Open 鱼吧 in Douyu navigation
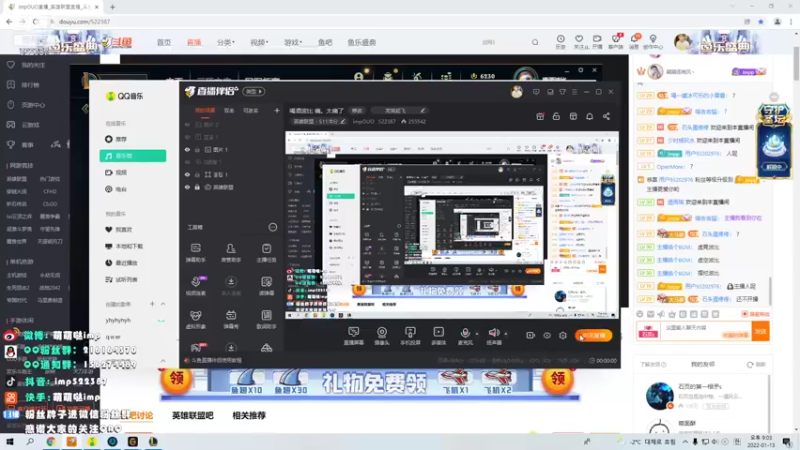This screenshot has height=450, width=800. click(325, 42)
